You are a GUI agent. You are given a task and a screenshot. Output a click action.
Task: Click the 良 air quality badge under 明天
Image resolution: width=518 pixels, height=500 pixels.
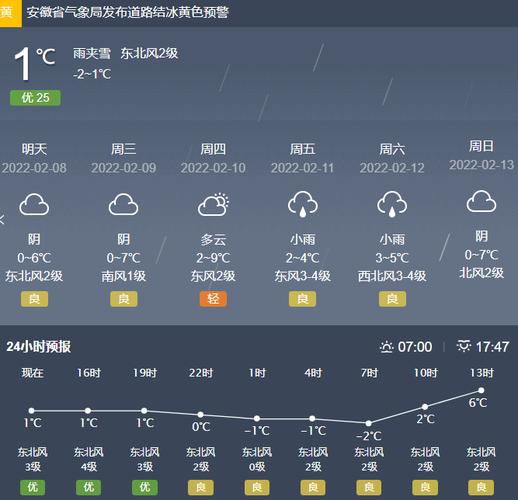click(x=34, y=299)
